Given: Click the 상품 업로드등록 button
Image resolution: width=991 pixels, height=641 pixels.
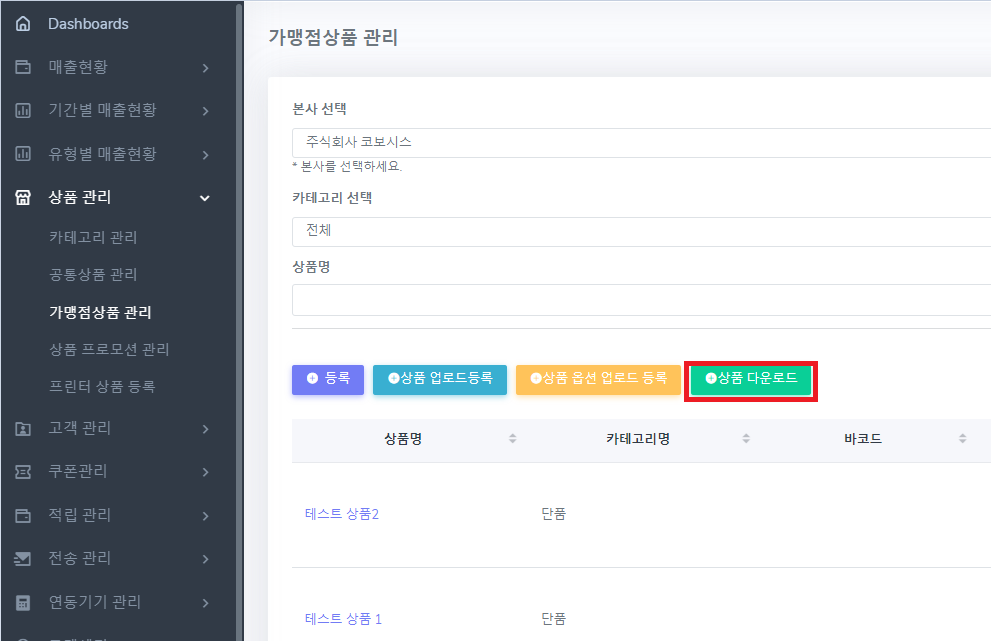Looking at the screenshot, I should 440,379.
